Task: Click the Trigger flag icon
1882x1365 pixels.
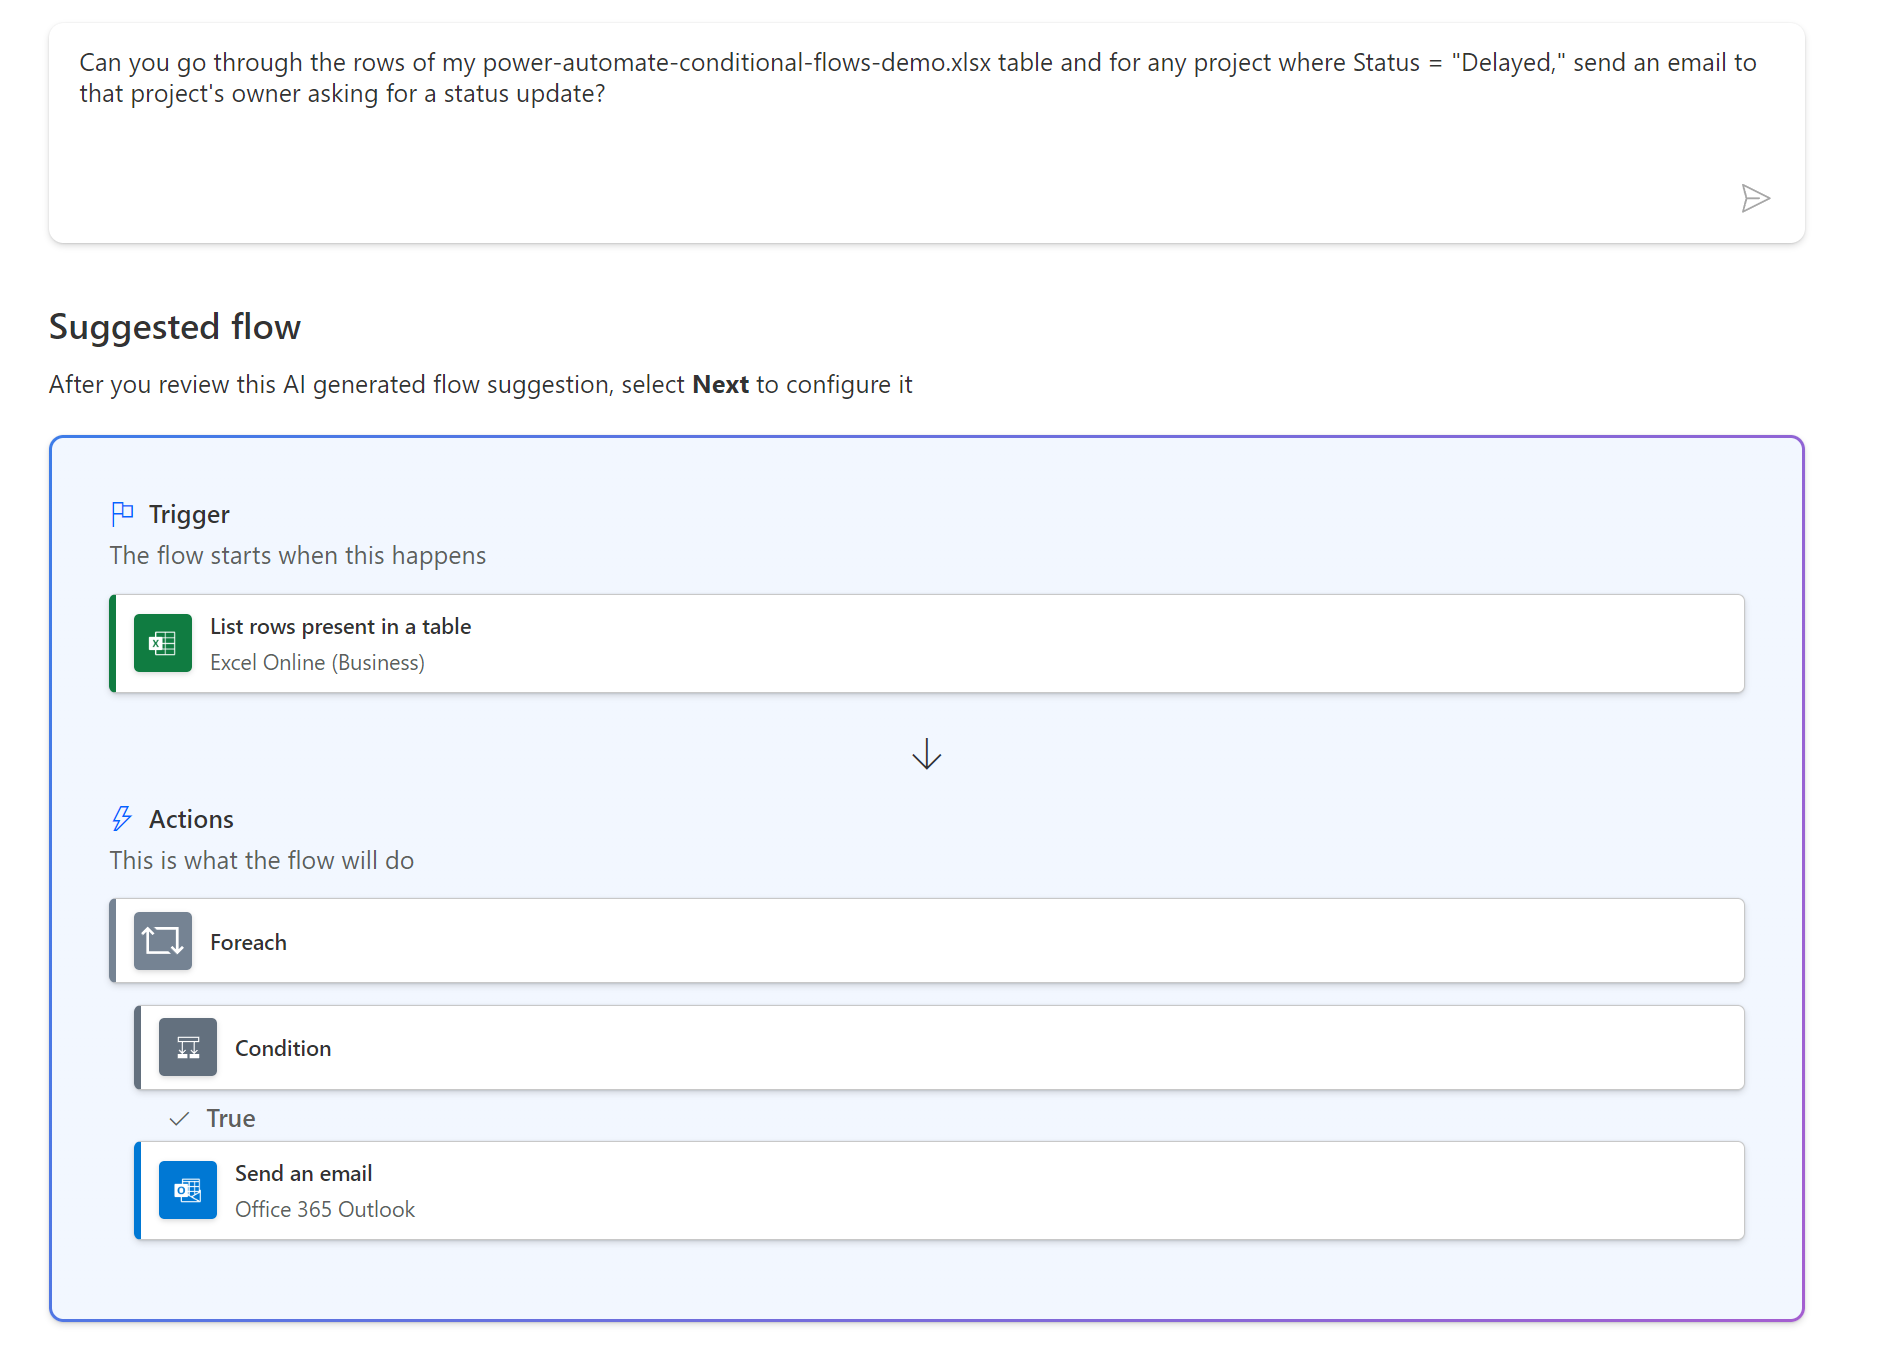Action: [122, 514]
